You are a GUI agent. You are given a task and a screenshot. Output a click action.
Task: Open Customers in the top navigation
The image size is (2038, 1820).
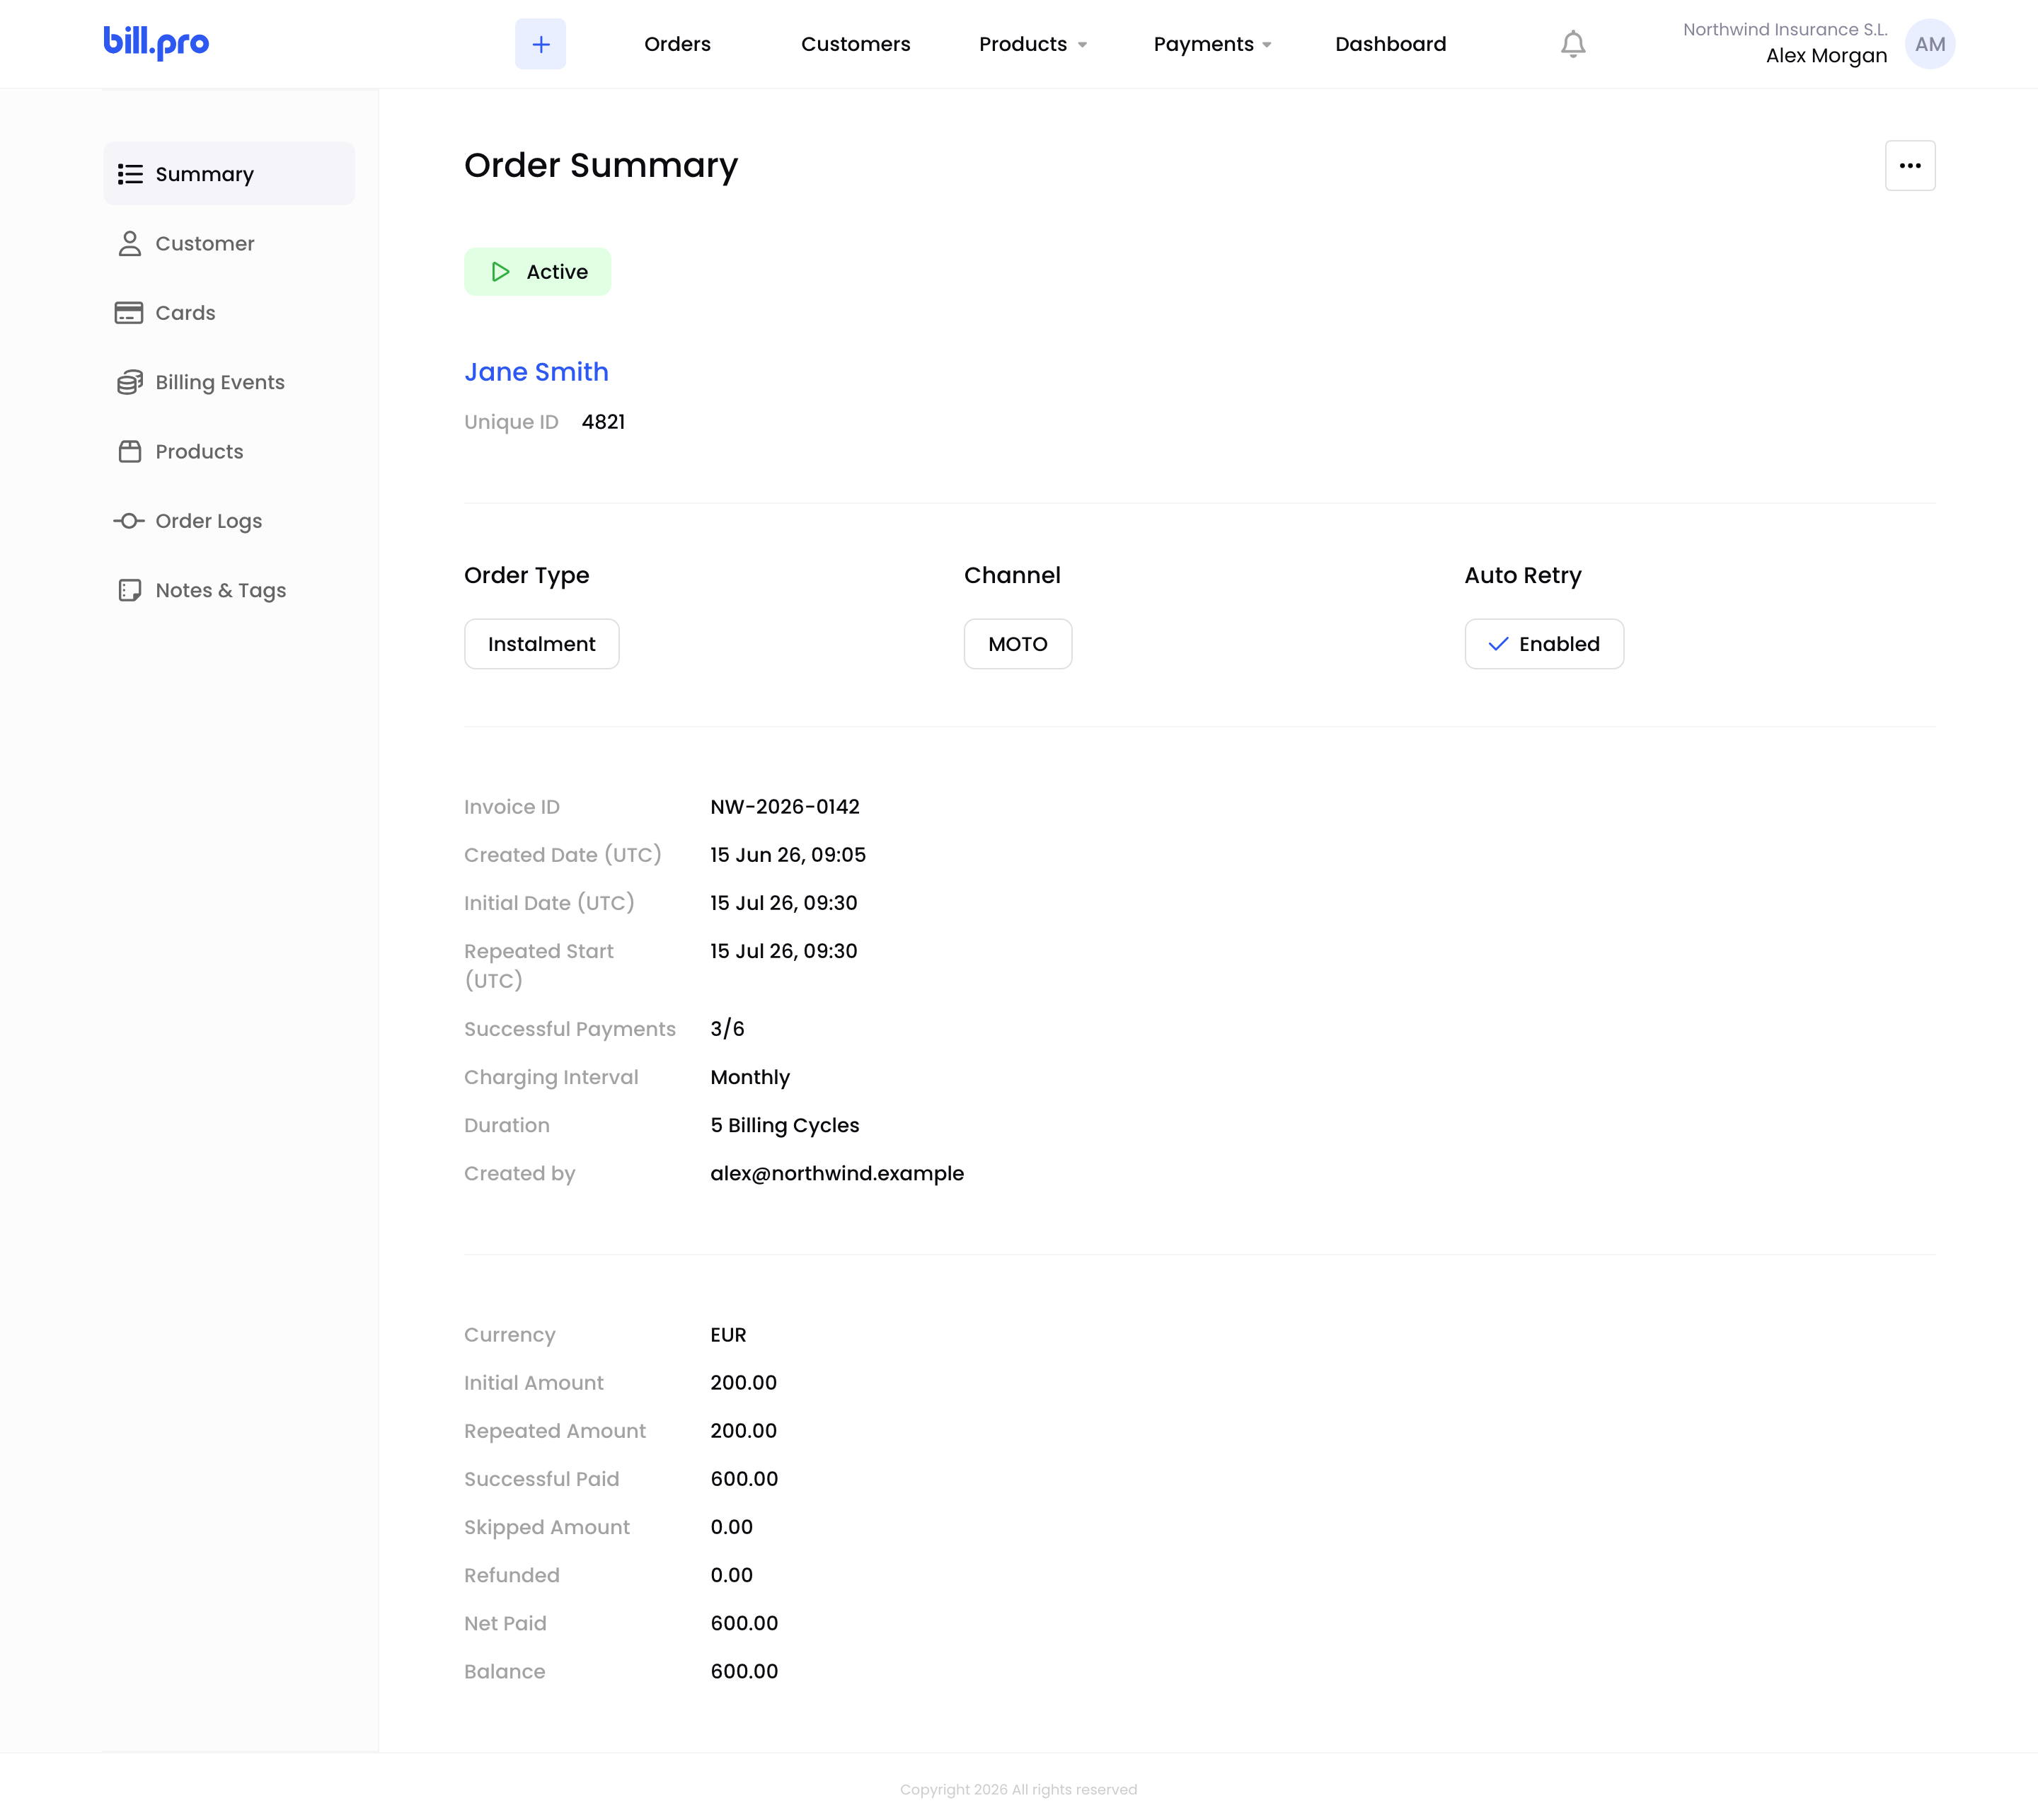[x=855, y=44]
